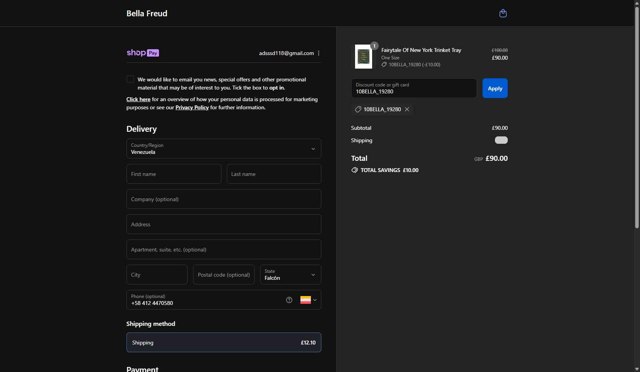Open the phone country flag selector
The height and width of the screenshot is (372, 640).
[309, 300]
